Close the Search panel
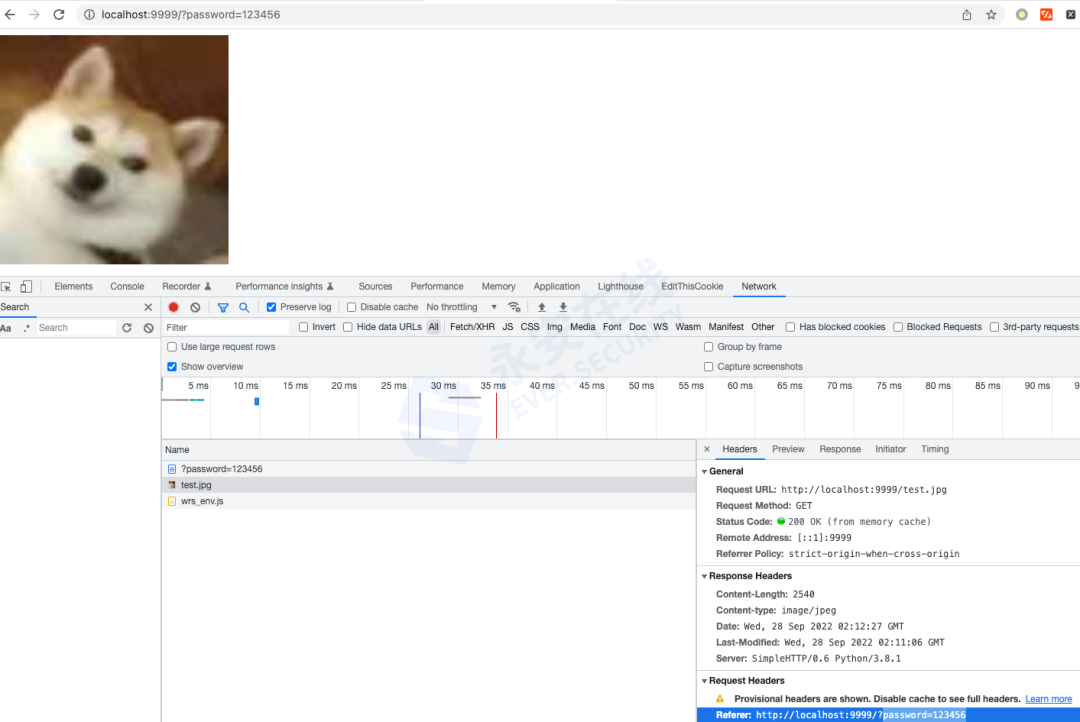The width and height of the screenshot is (1080, 722). (148, 307)
